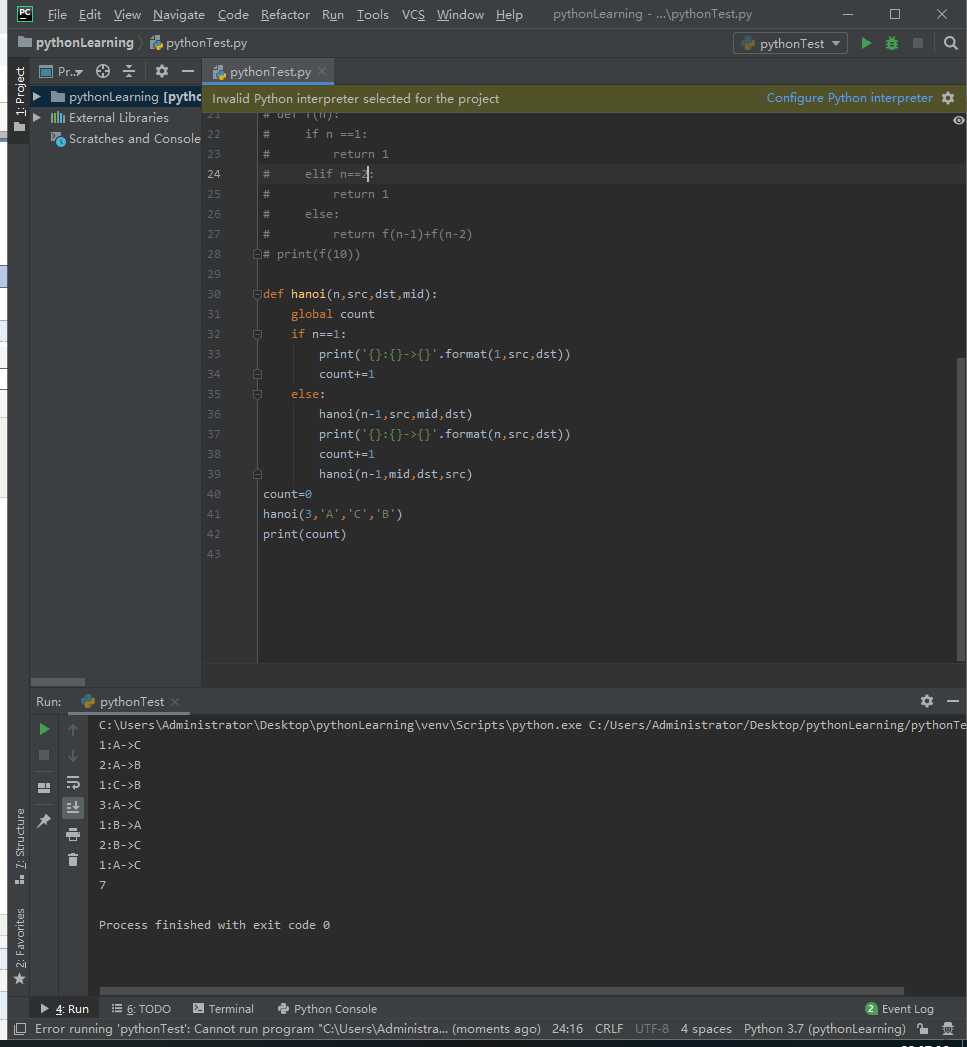This screenshot has height=1047, width=967.
Task: Click the Project panel horizontal scrollbar
Action: pyautogui.click(x=58, y=682)
